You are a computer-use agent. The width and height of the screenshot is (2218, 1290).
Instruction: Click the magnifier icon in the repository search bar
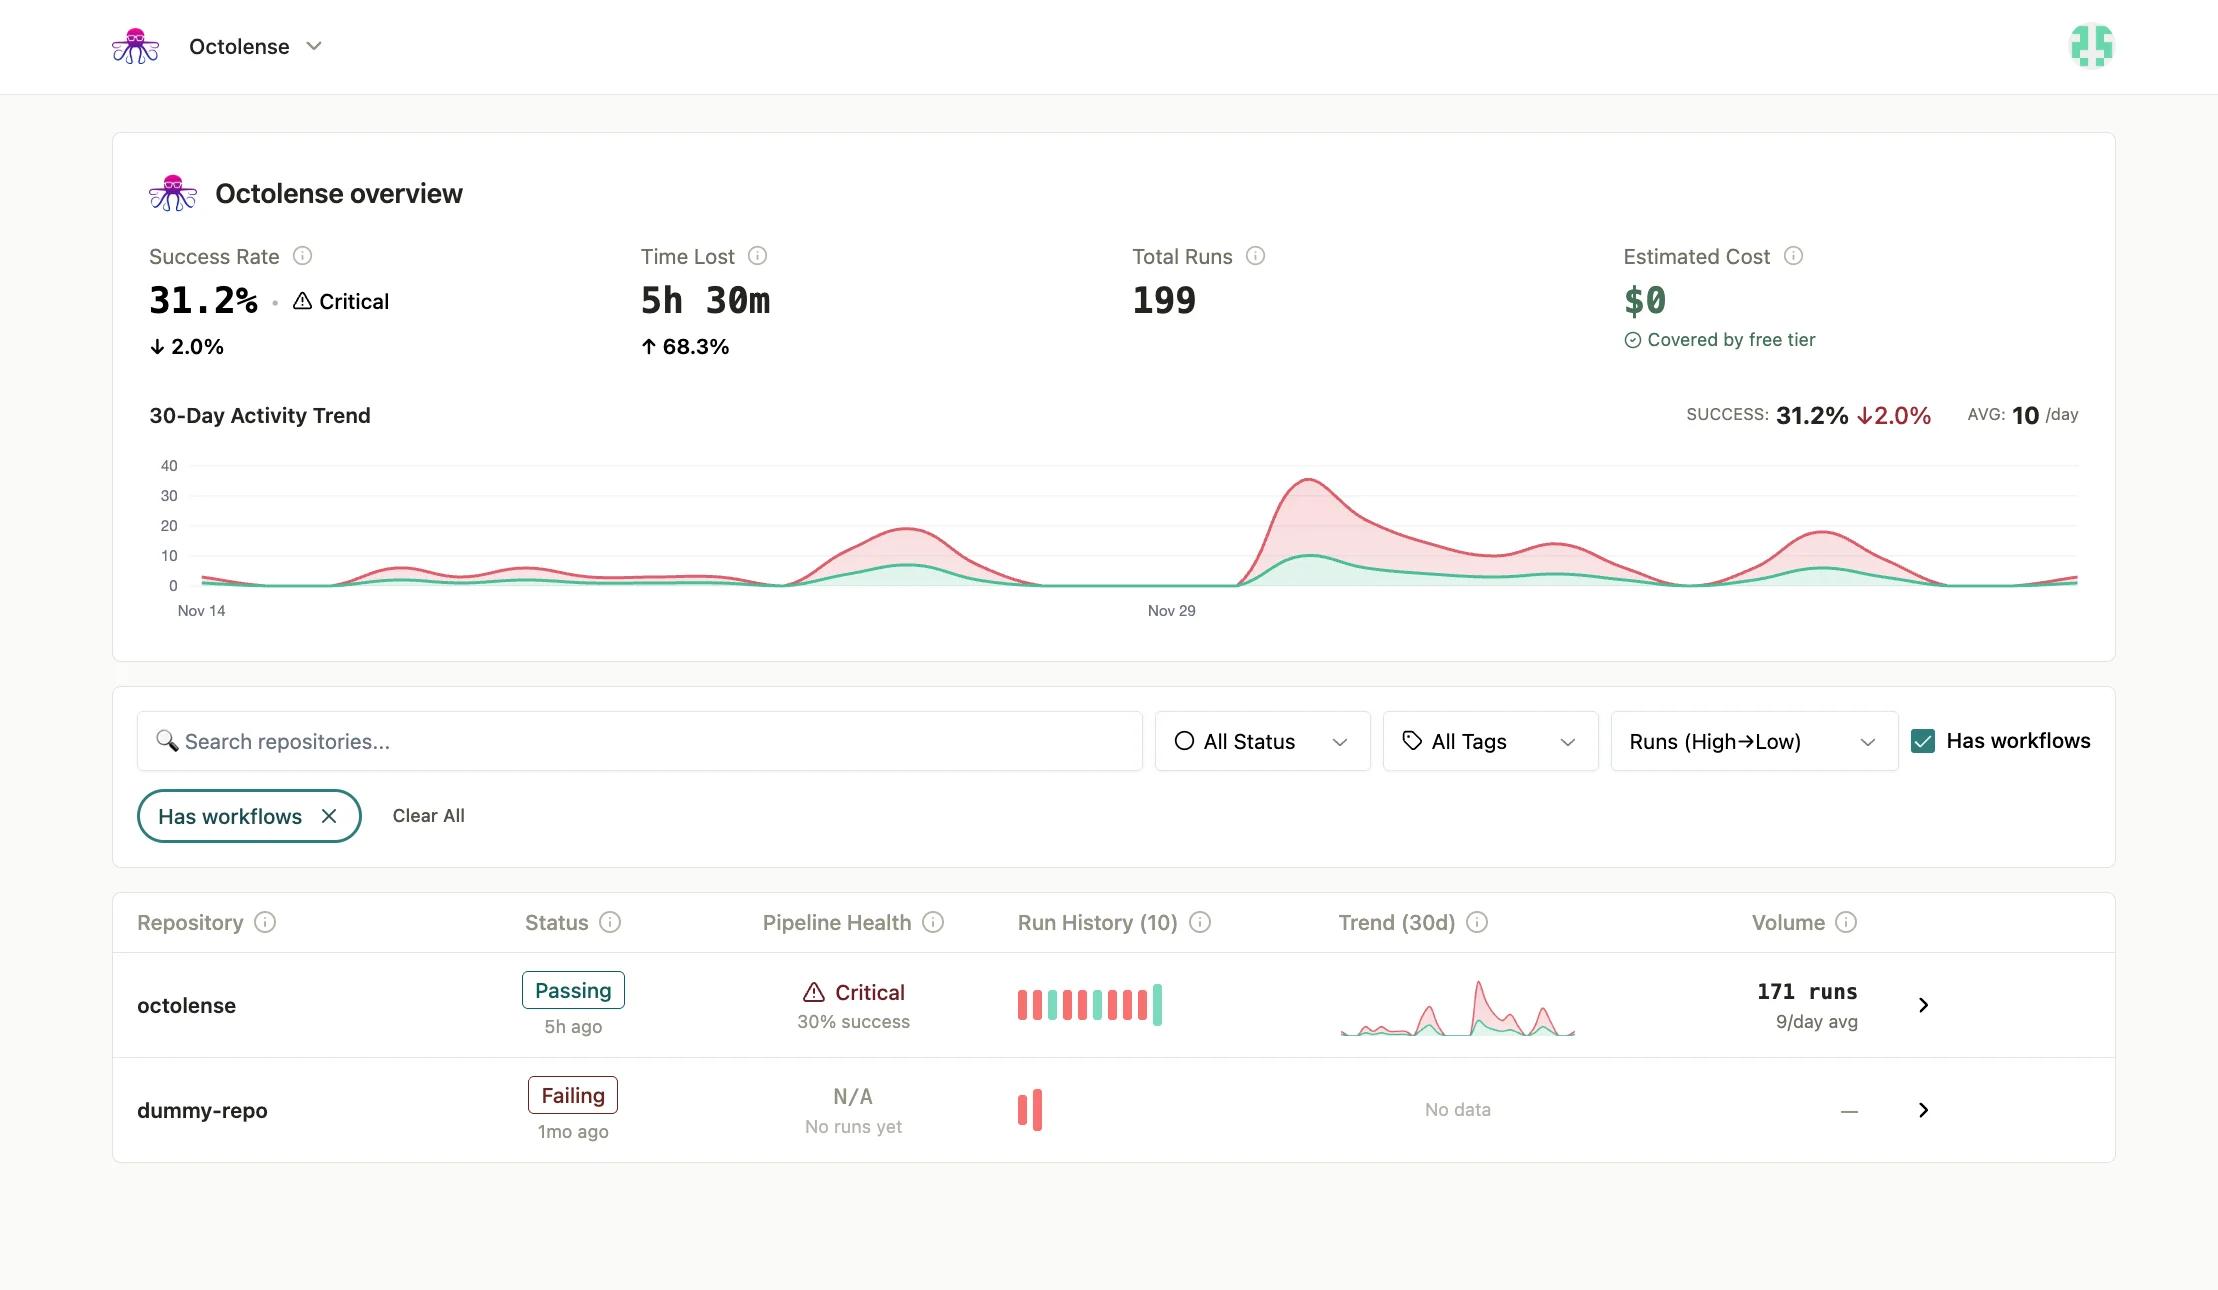168,741
